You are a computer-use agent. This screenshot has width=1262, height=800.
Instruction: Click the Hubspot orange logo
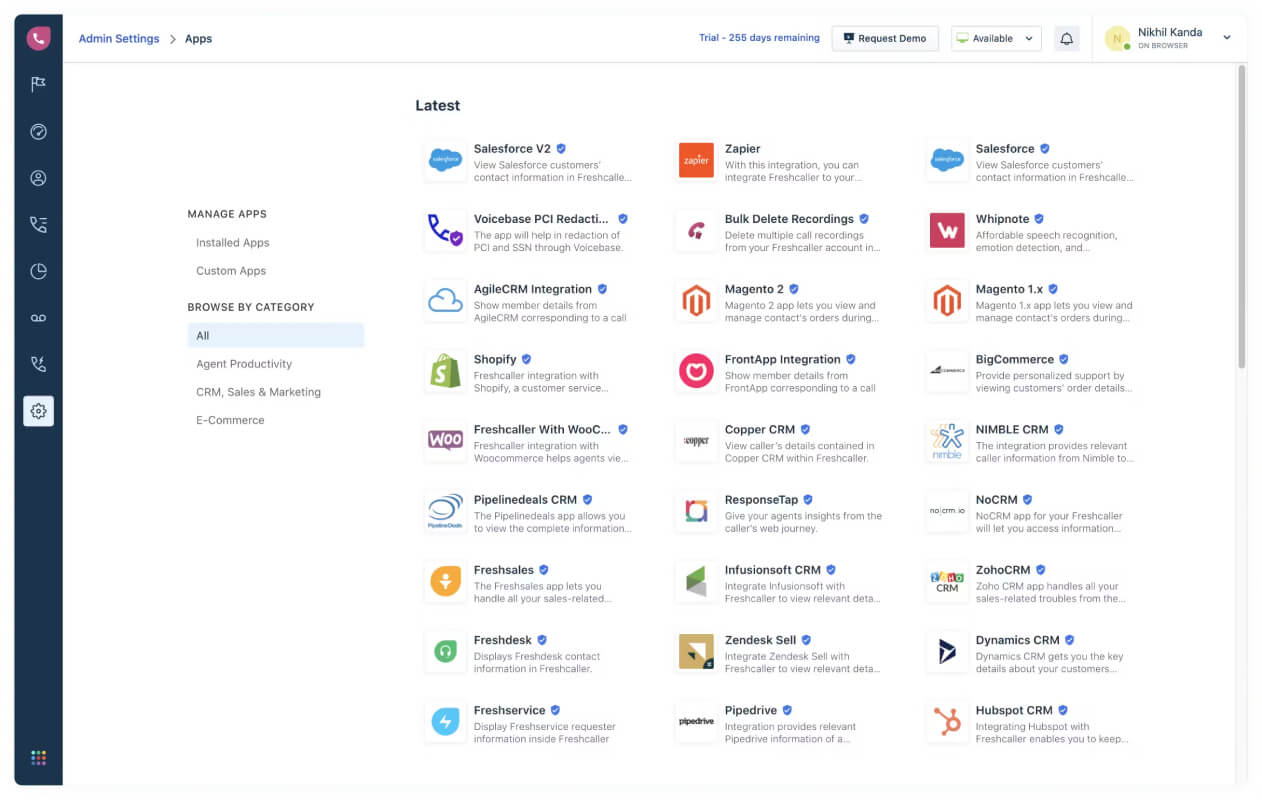947,722
